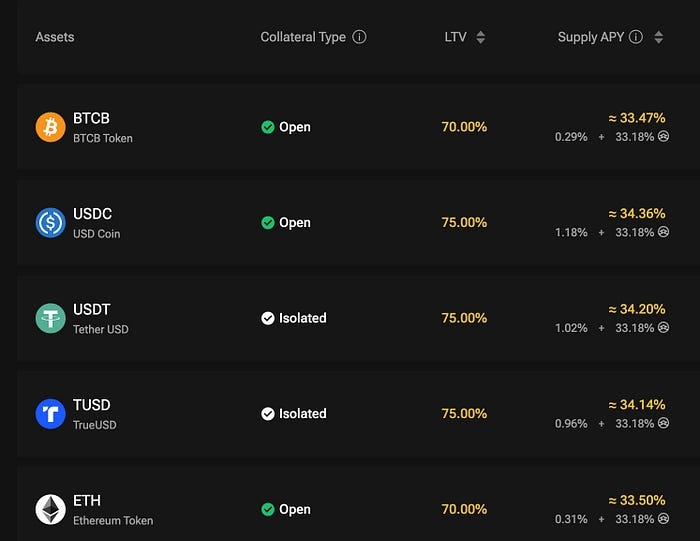Sort by LTV using sort arrows
Screen dimensions: 700x541
pyautogui.click(x=480, y=37)
